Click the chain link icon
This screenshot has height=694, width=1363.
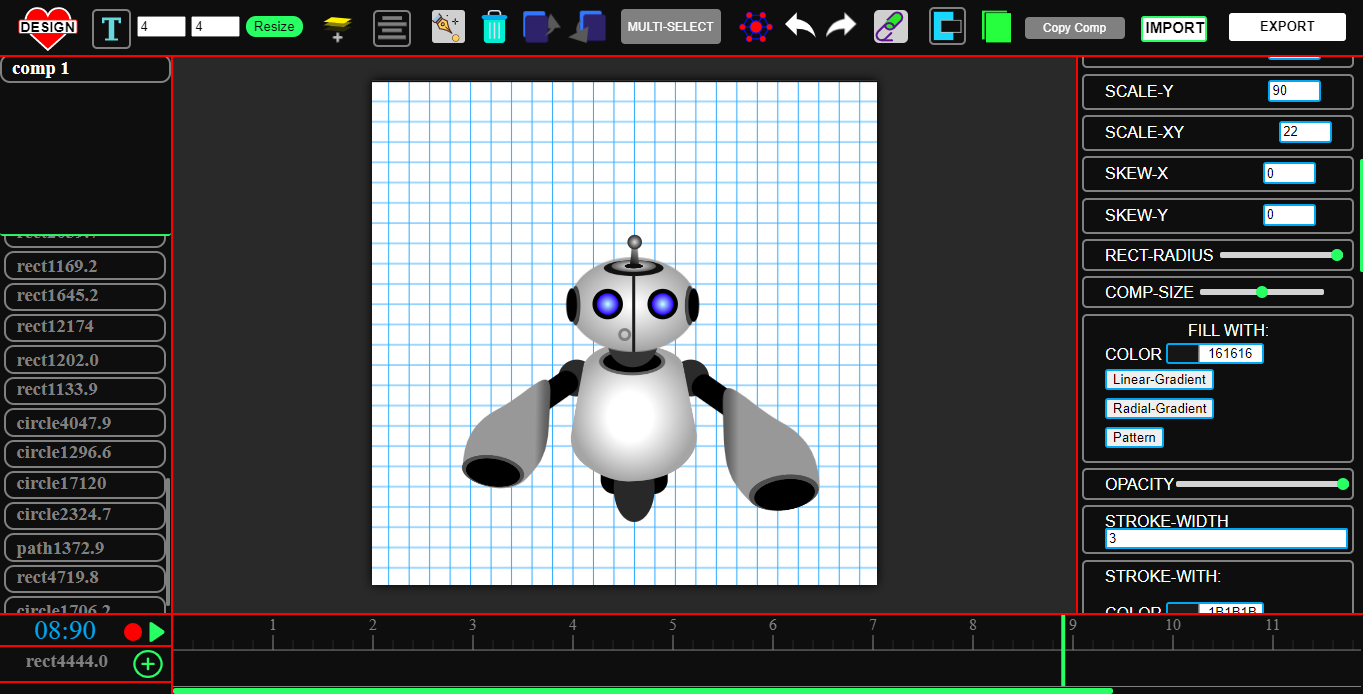[890, 27]
